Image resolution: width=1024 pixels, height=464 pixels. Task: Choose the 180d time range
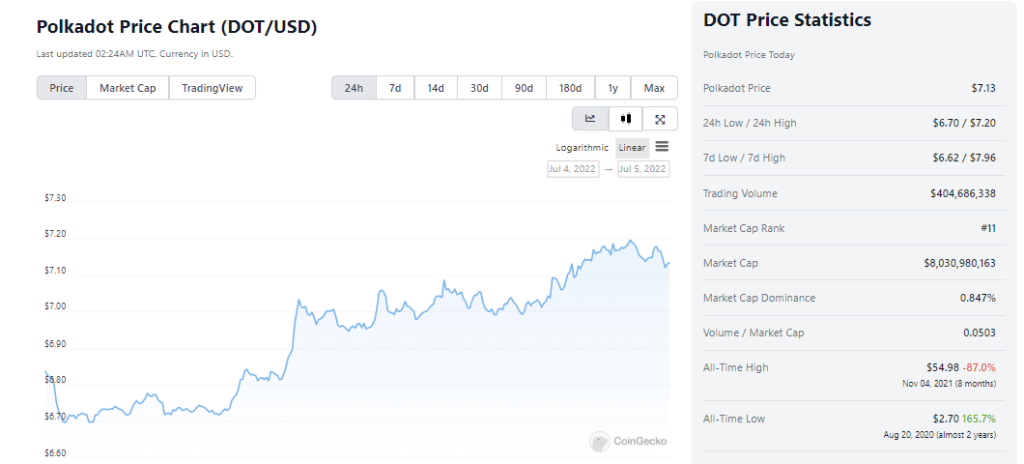(570, 88)
